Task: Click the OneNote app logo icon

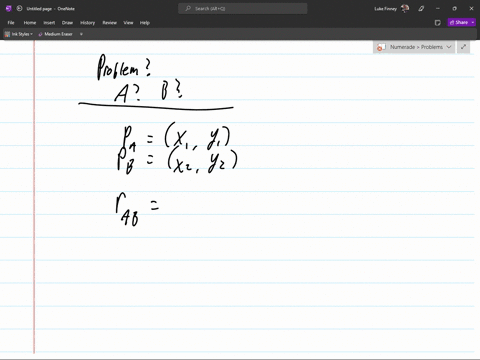Action: pyautogui.click(x=9, y=9)
